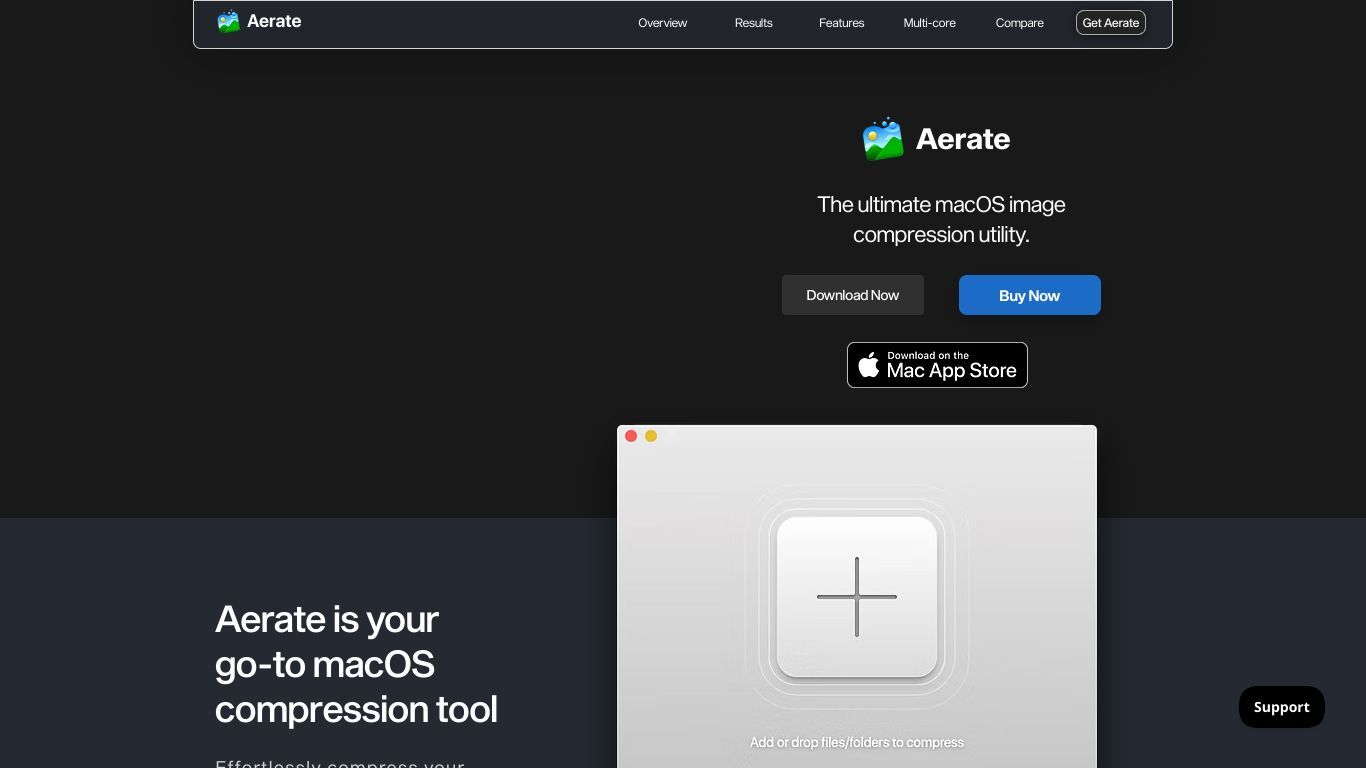Click the Aerate logo icon in navbar
1366x768 pixels.
(228, 21)
